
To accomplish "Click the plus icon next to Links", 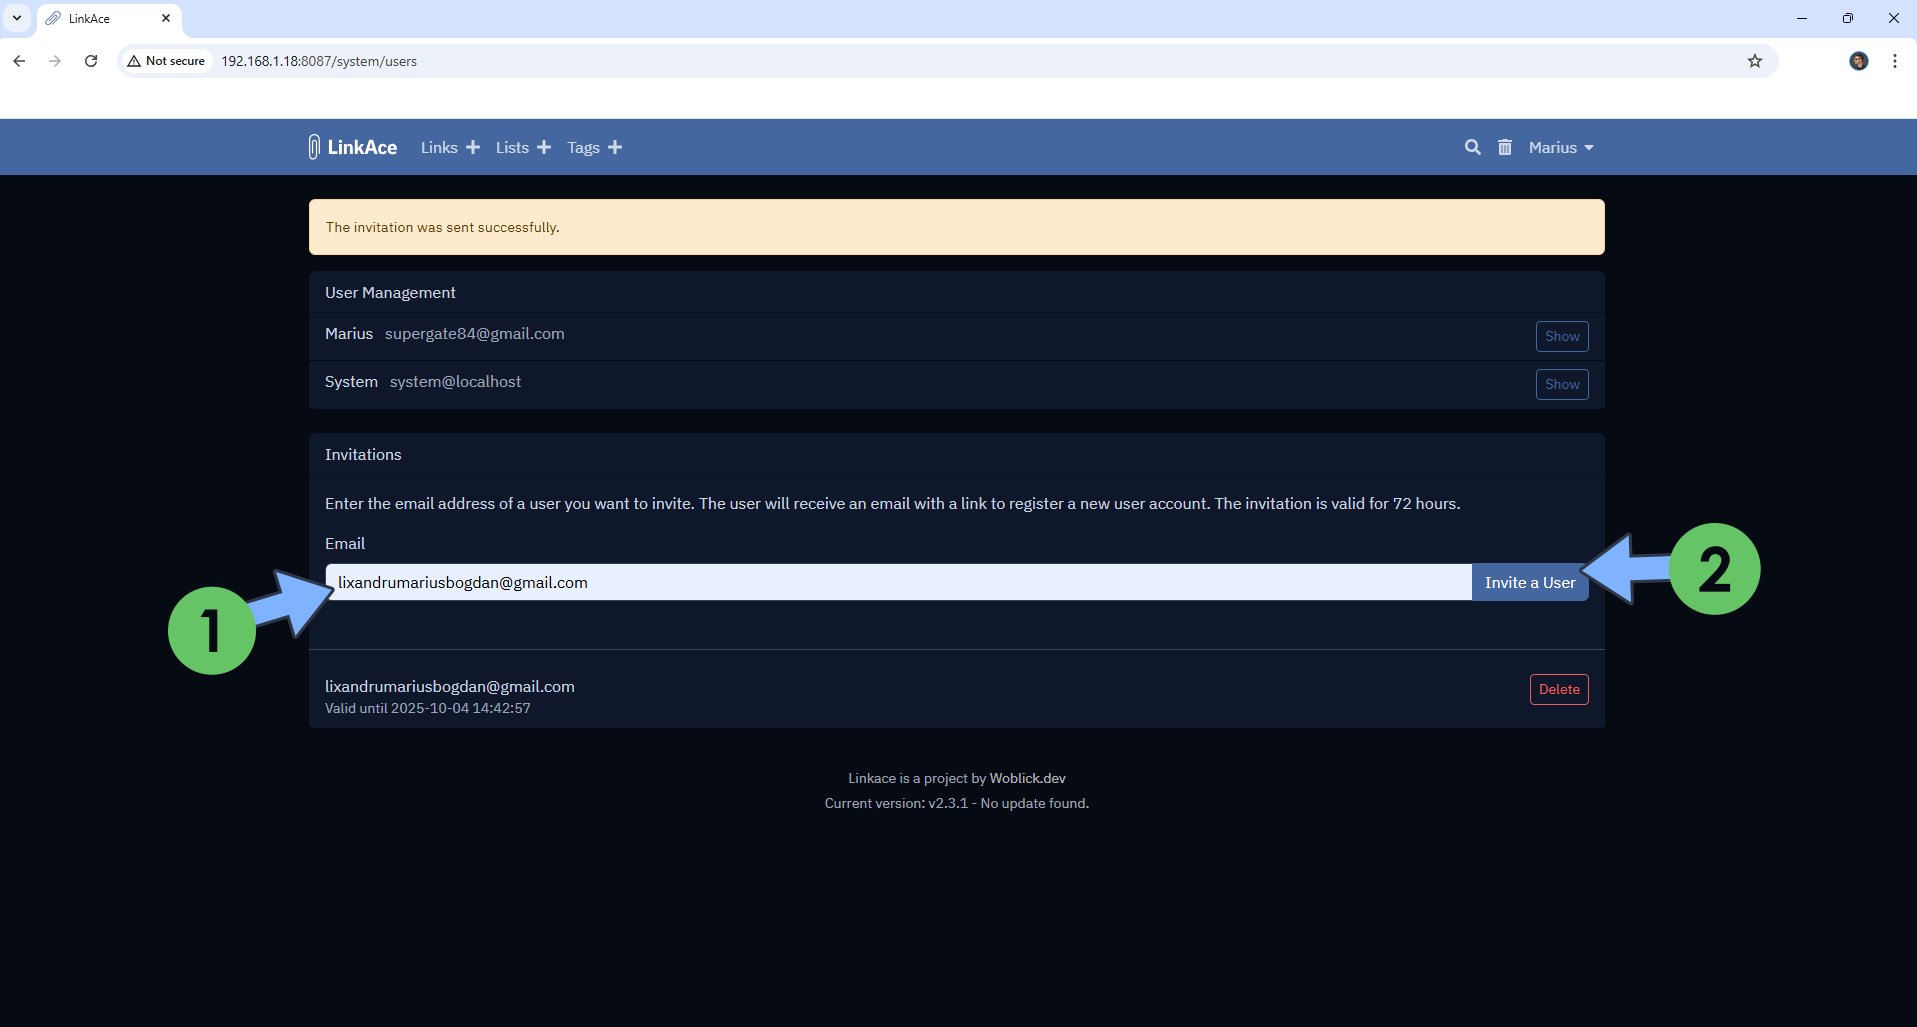I will click(473, 147).
